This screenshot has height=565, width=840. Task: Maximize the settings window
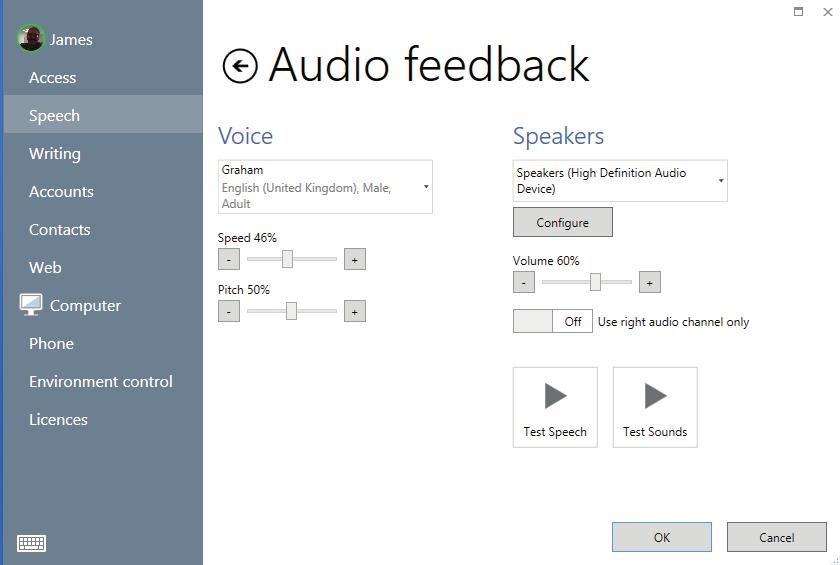[x=798, y=12]
